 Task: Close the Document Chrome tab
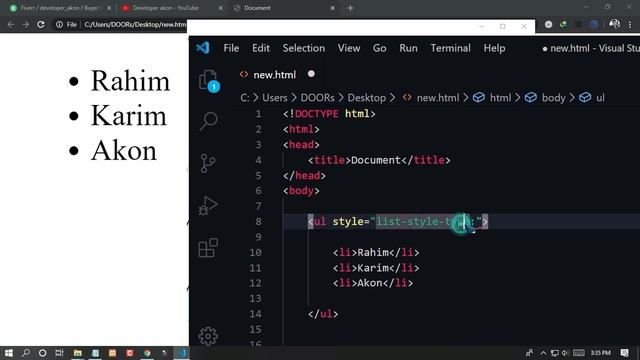(333, 8)
